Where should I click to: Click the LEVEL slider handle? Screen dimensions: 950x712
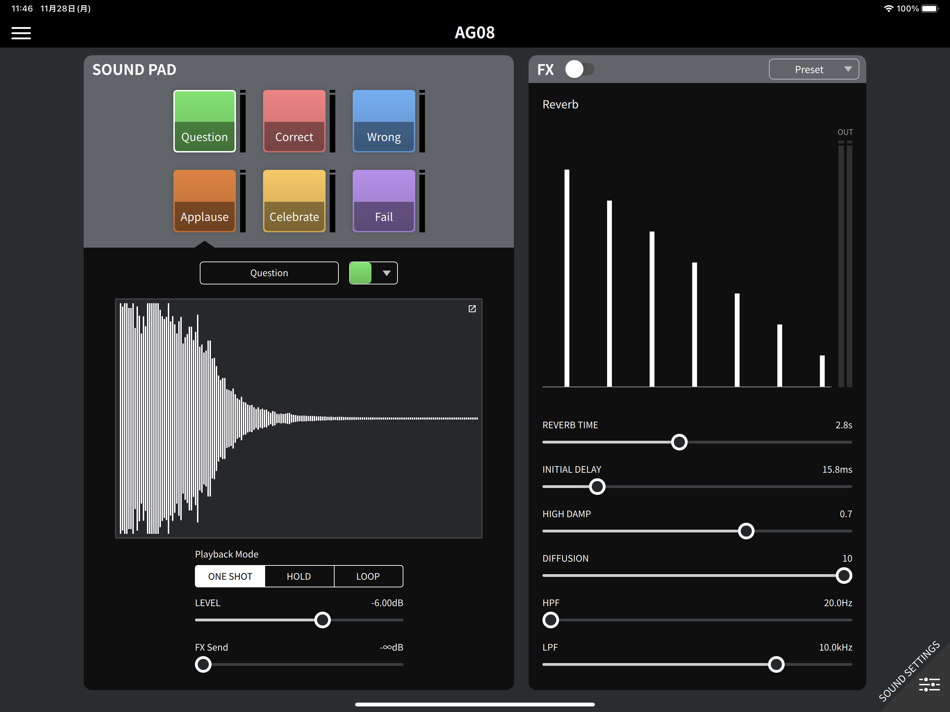(x=322, y=620)
